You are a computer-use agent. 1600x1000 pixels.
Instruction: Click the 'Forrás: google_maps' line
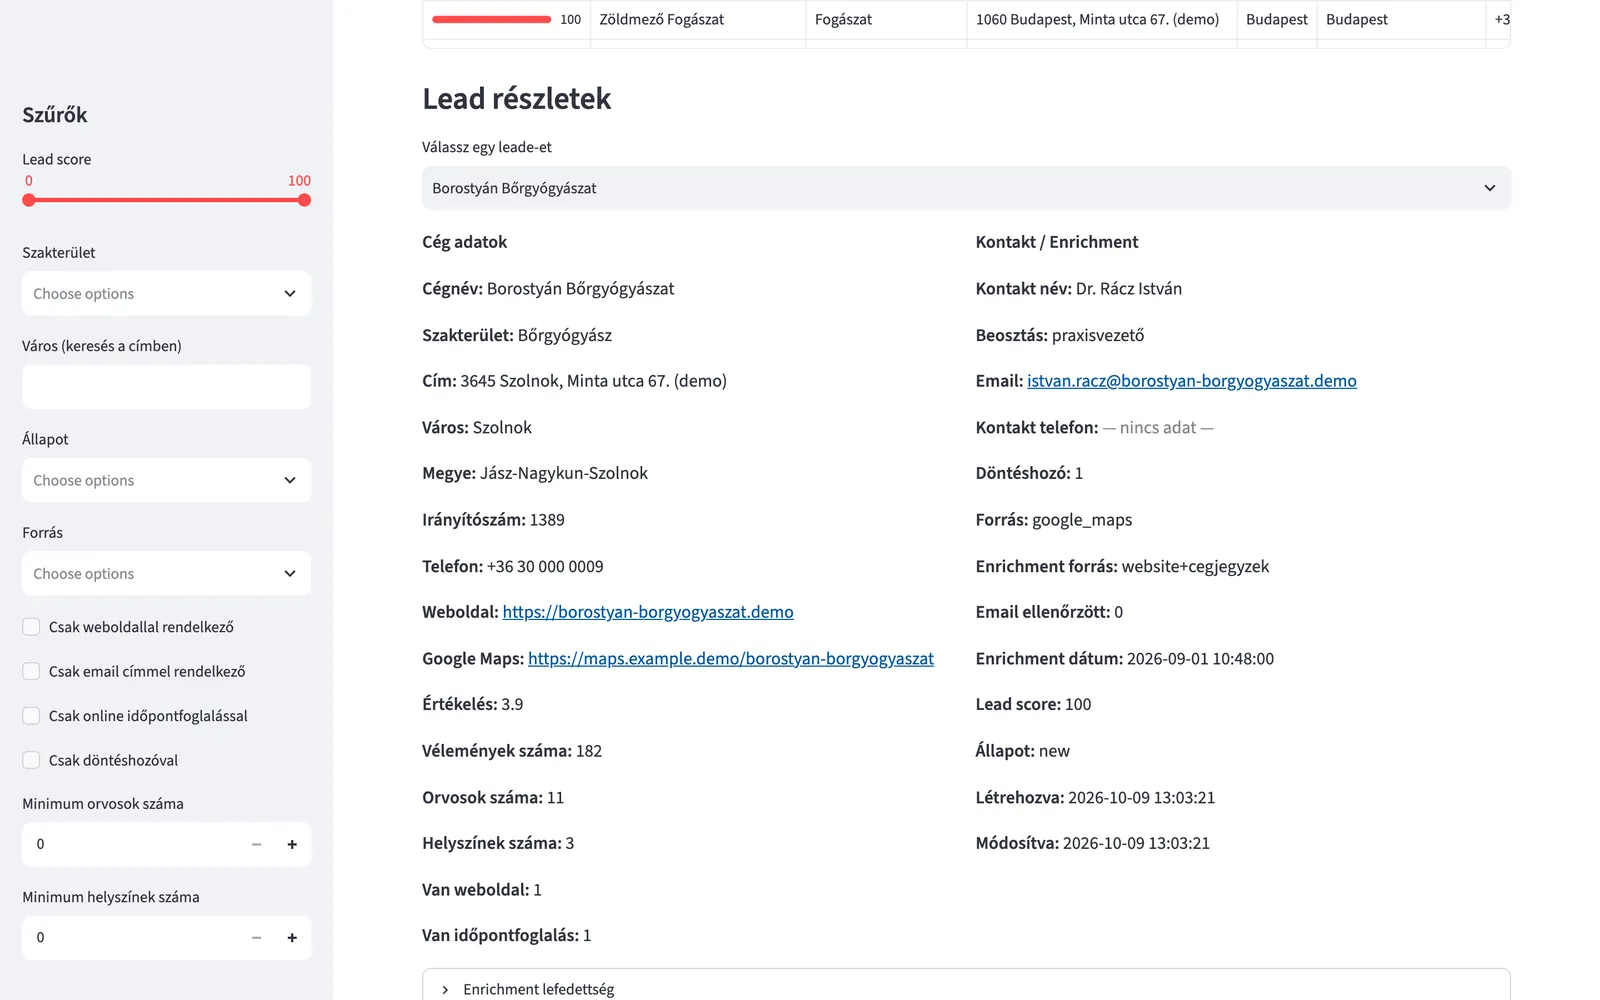click(x=1054, y=520)
